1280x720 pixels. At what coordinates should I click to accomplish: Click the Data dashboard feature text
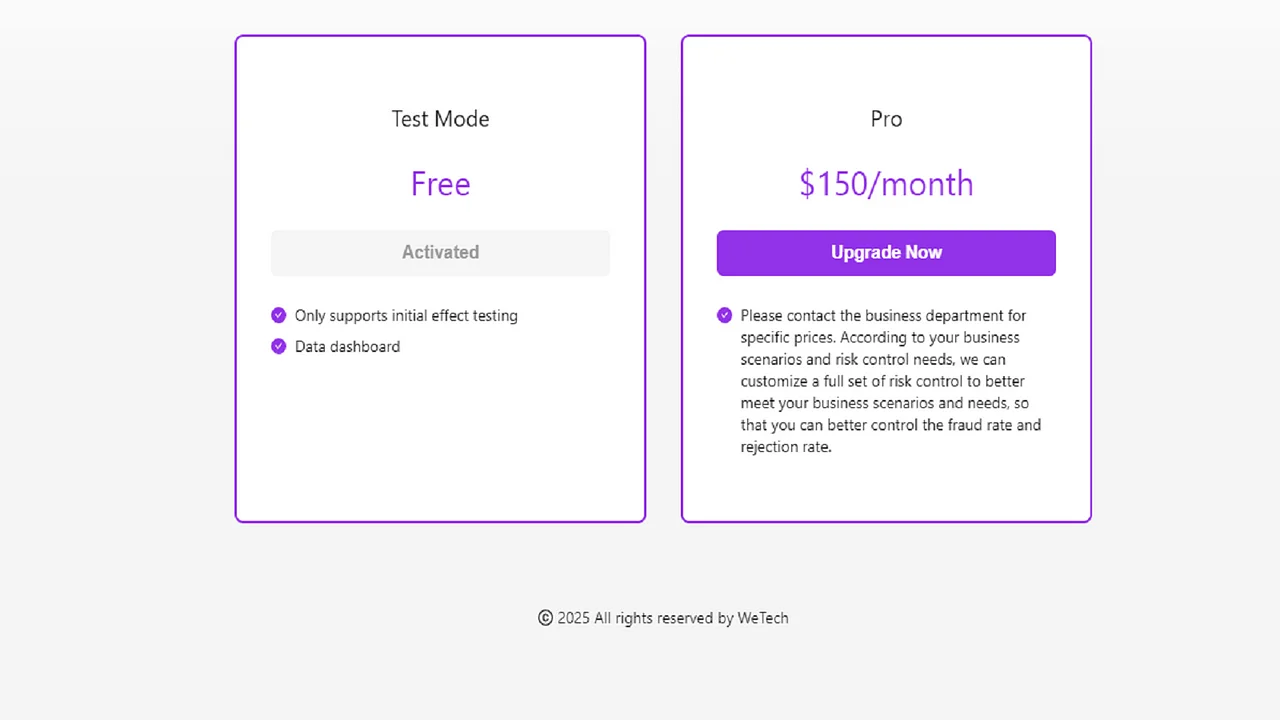[347, 347]
